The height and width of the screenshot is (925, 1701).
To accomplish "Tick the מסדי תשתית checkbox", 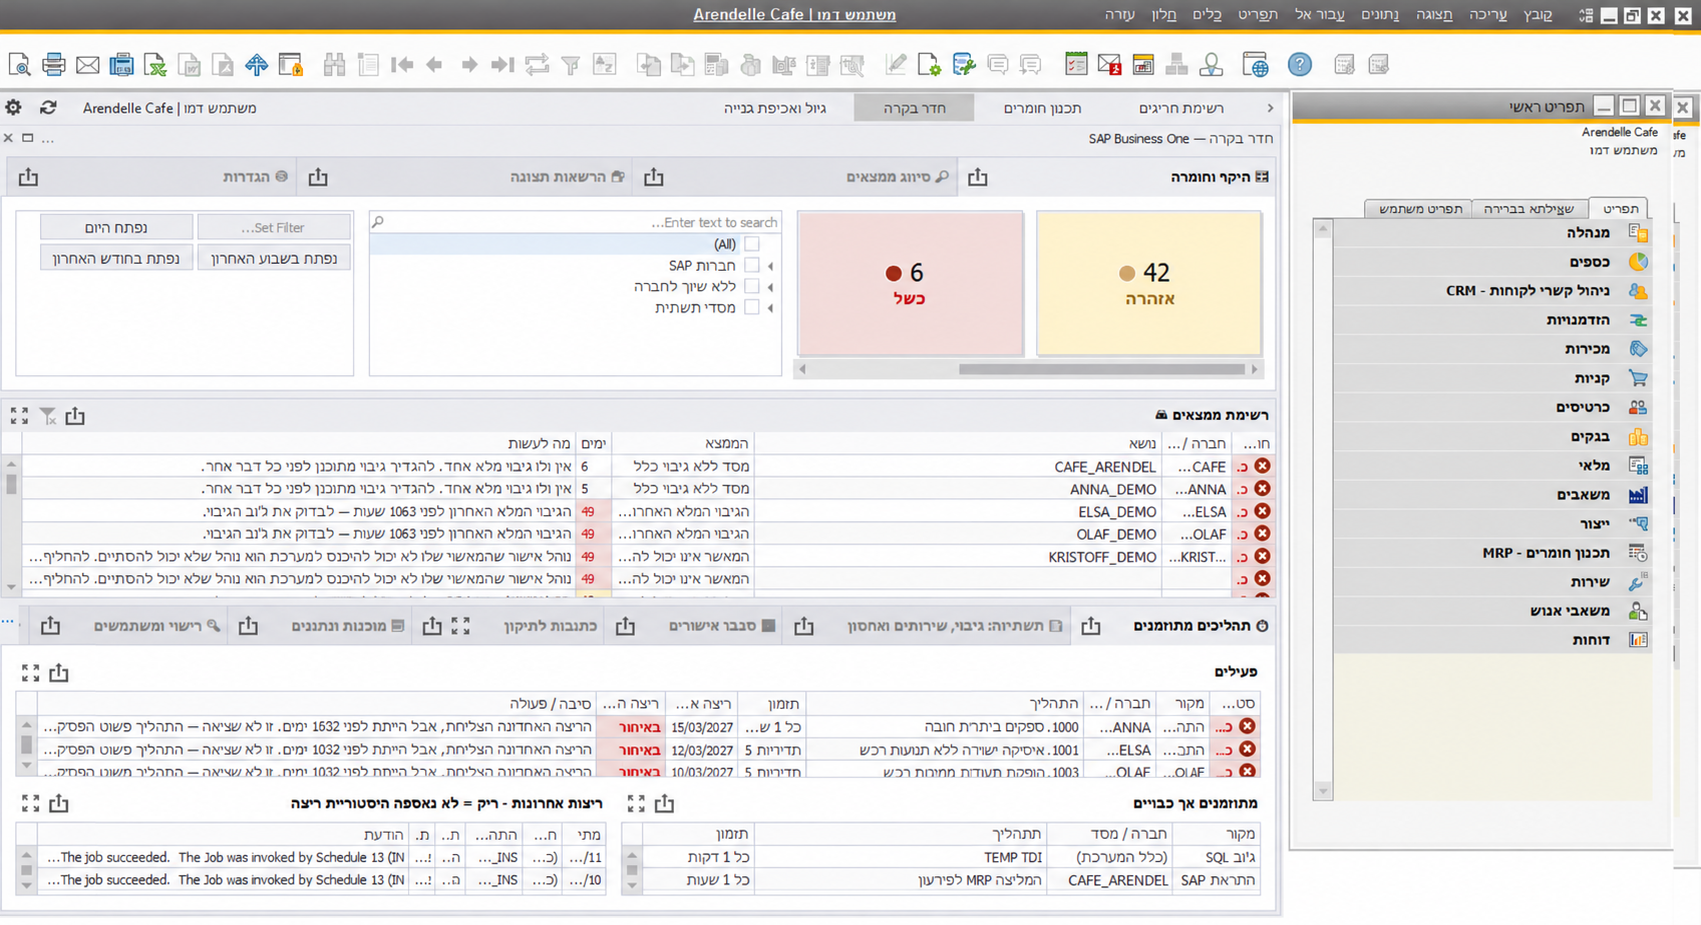I will click(x=752, y=307).
